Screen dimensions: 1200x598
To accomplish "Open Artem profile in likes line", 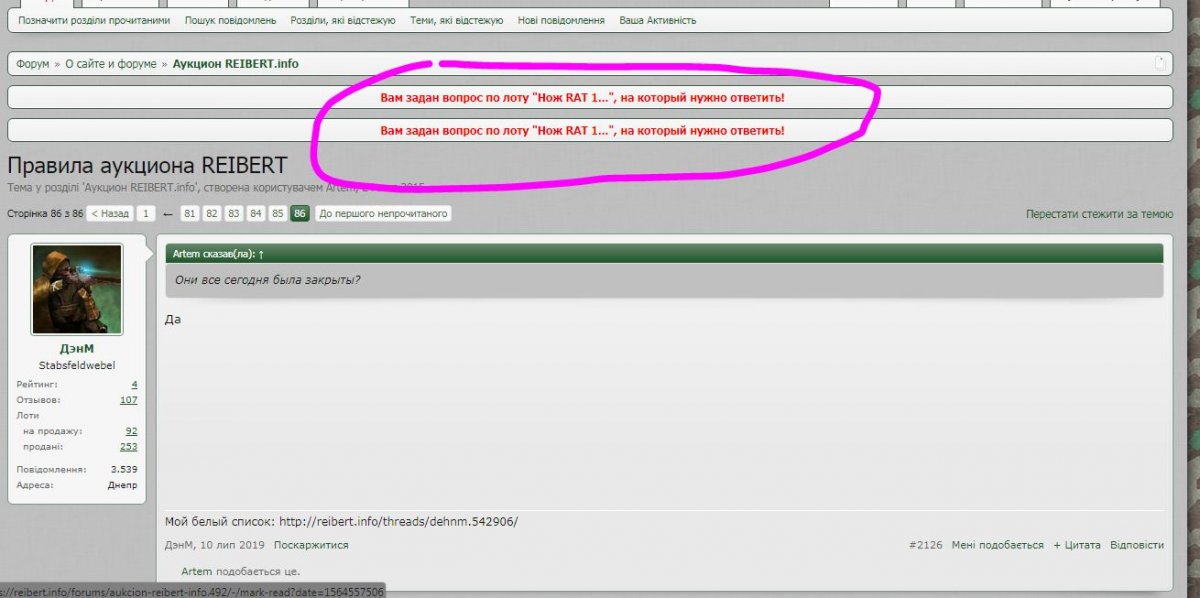I will [x=197, y=571].
